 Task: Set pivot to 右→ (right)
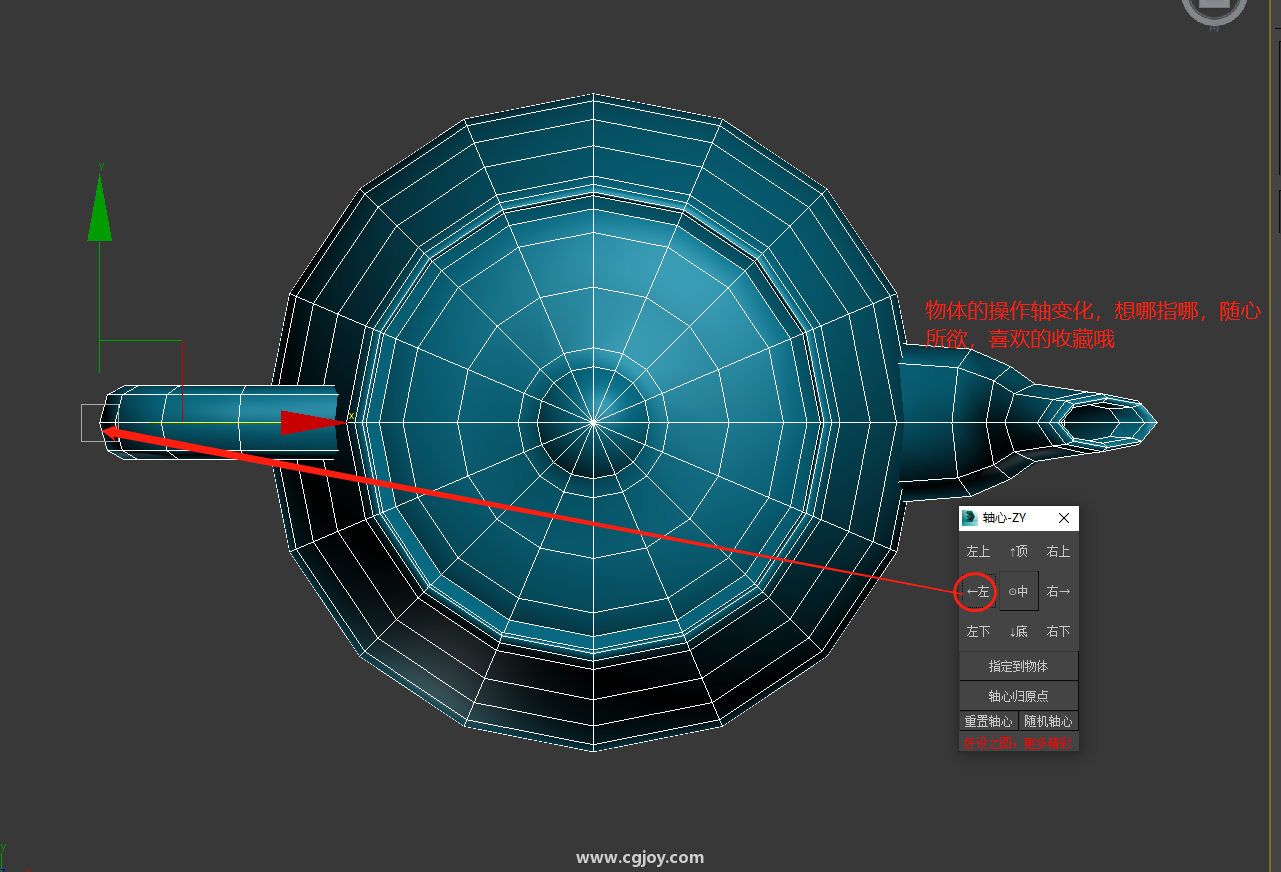pos(1058,591)
